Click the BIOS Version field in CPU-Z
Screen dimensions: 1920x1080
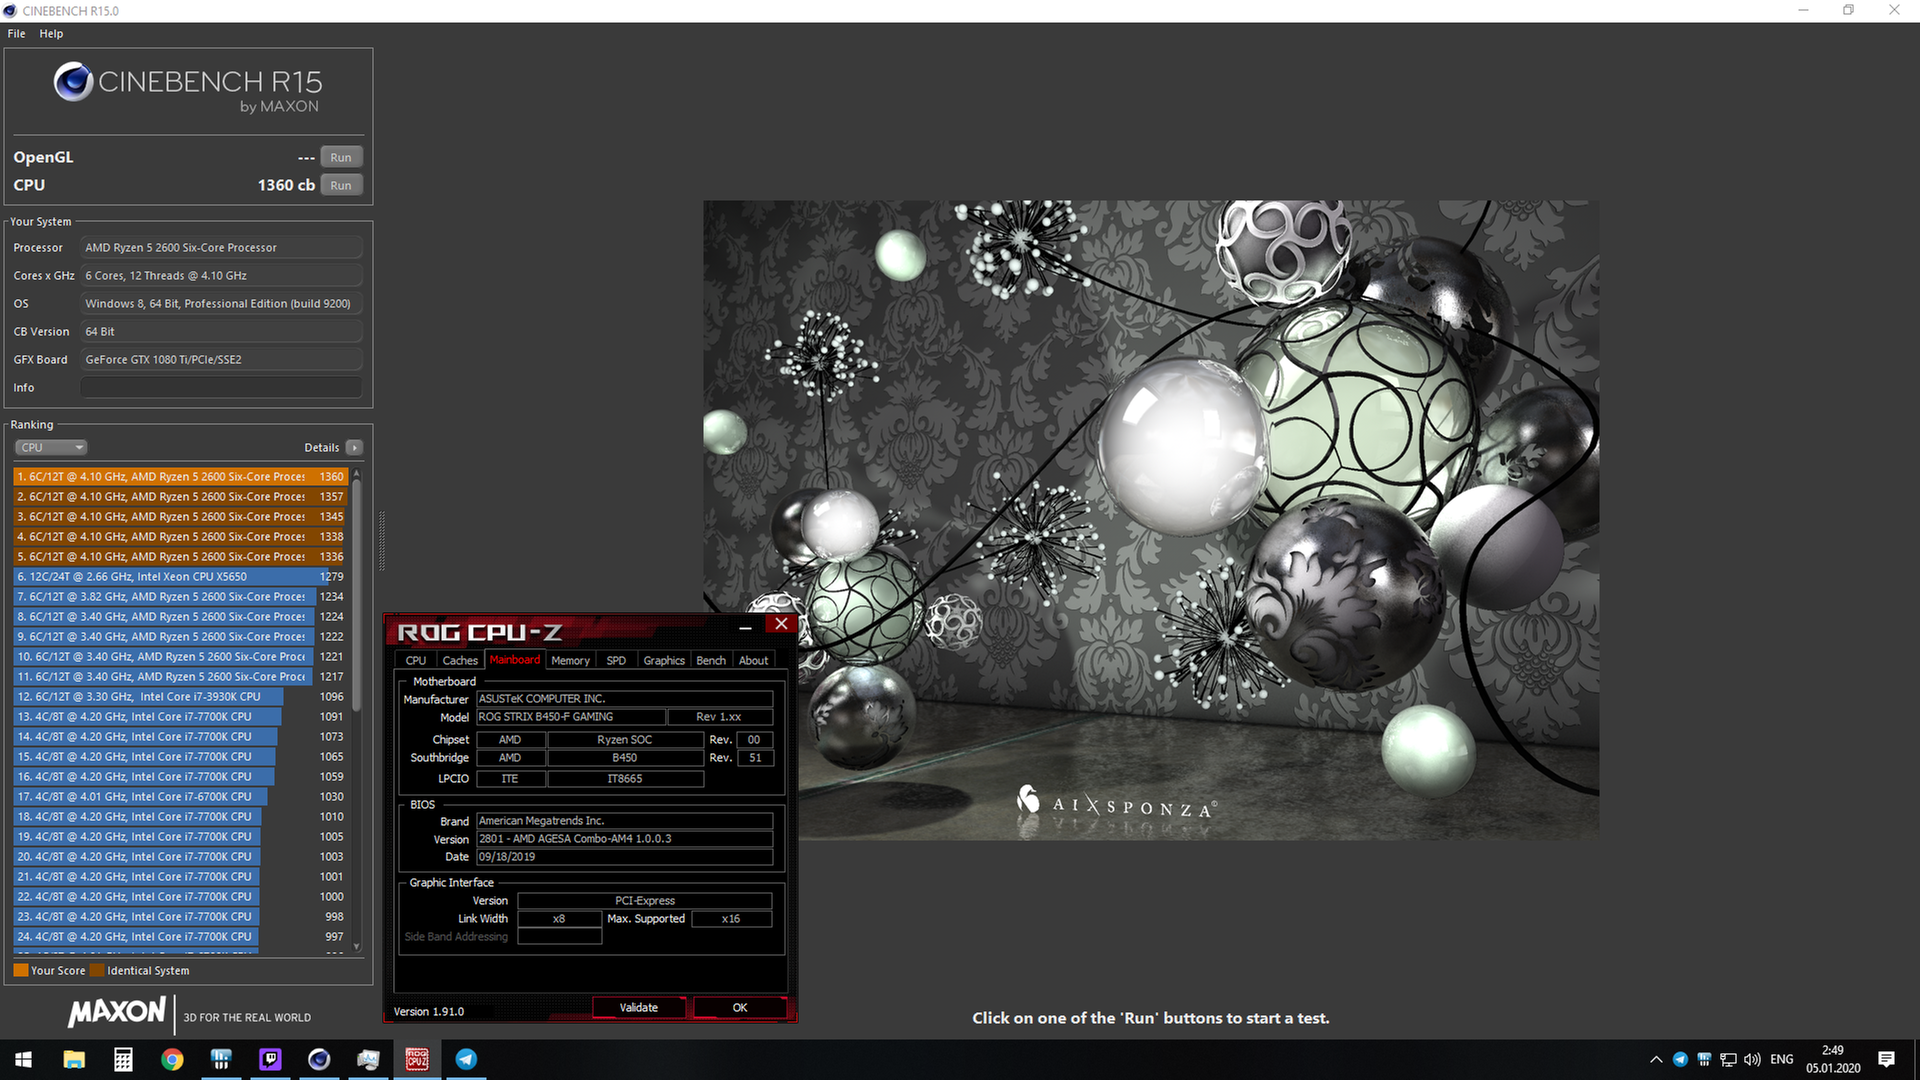click(x=624, y=838)
